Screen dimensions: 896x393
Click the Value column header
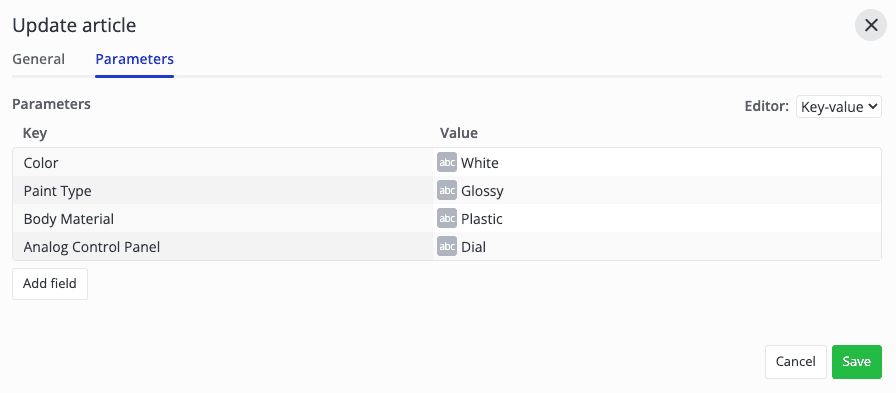[459, 133]
